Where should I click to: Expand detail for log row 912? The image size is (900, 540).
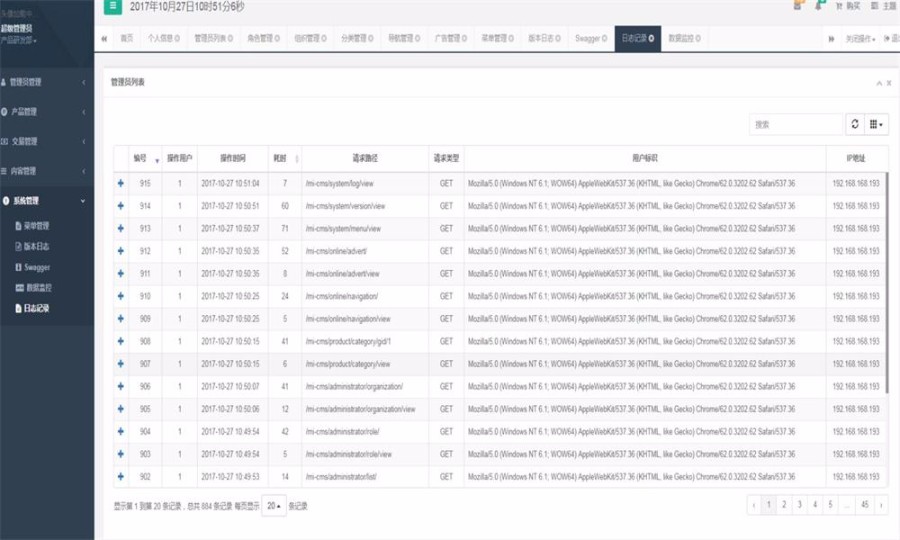click(121, 251)
